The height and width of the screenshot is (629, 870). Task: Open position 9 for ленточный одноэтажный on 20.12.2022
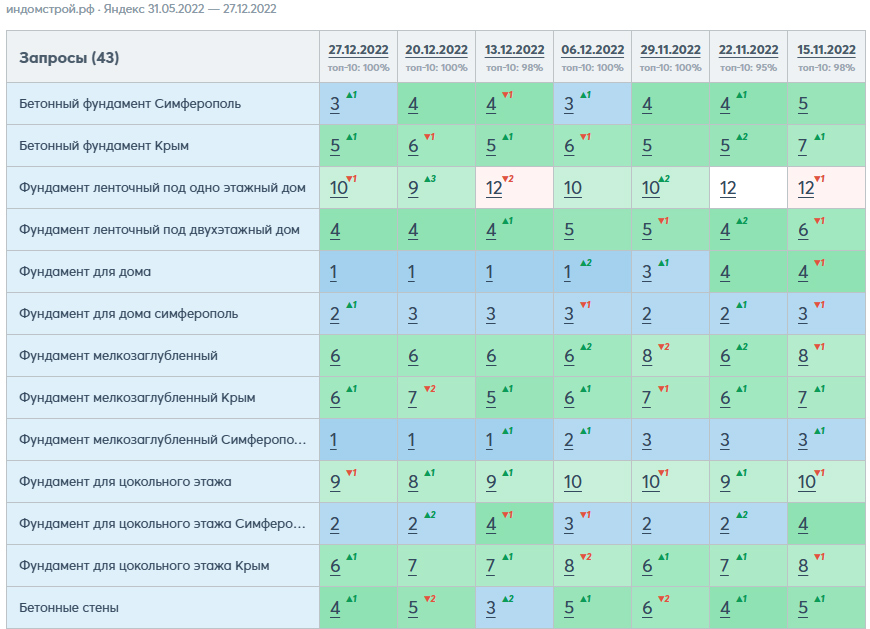tap(413, 188)
